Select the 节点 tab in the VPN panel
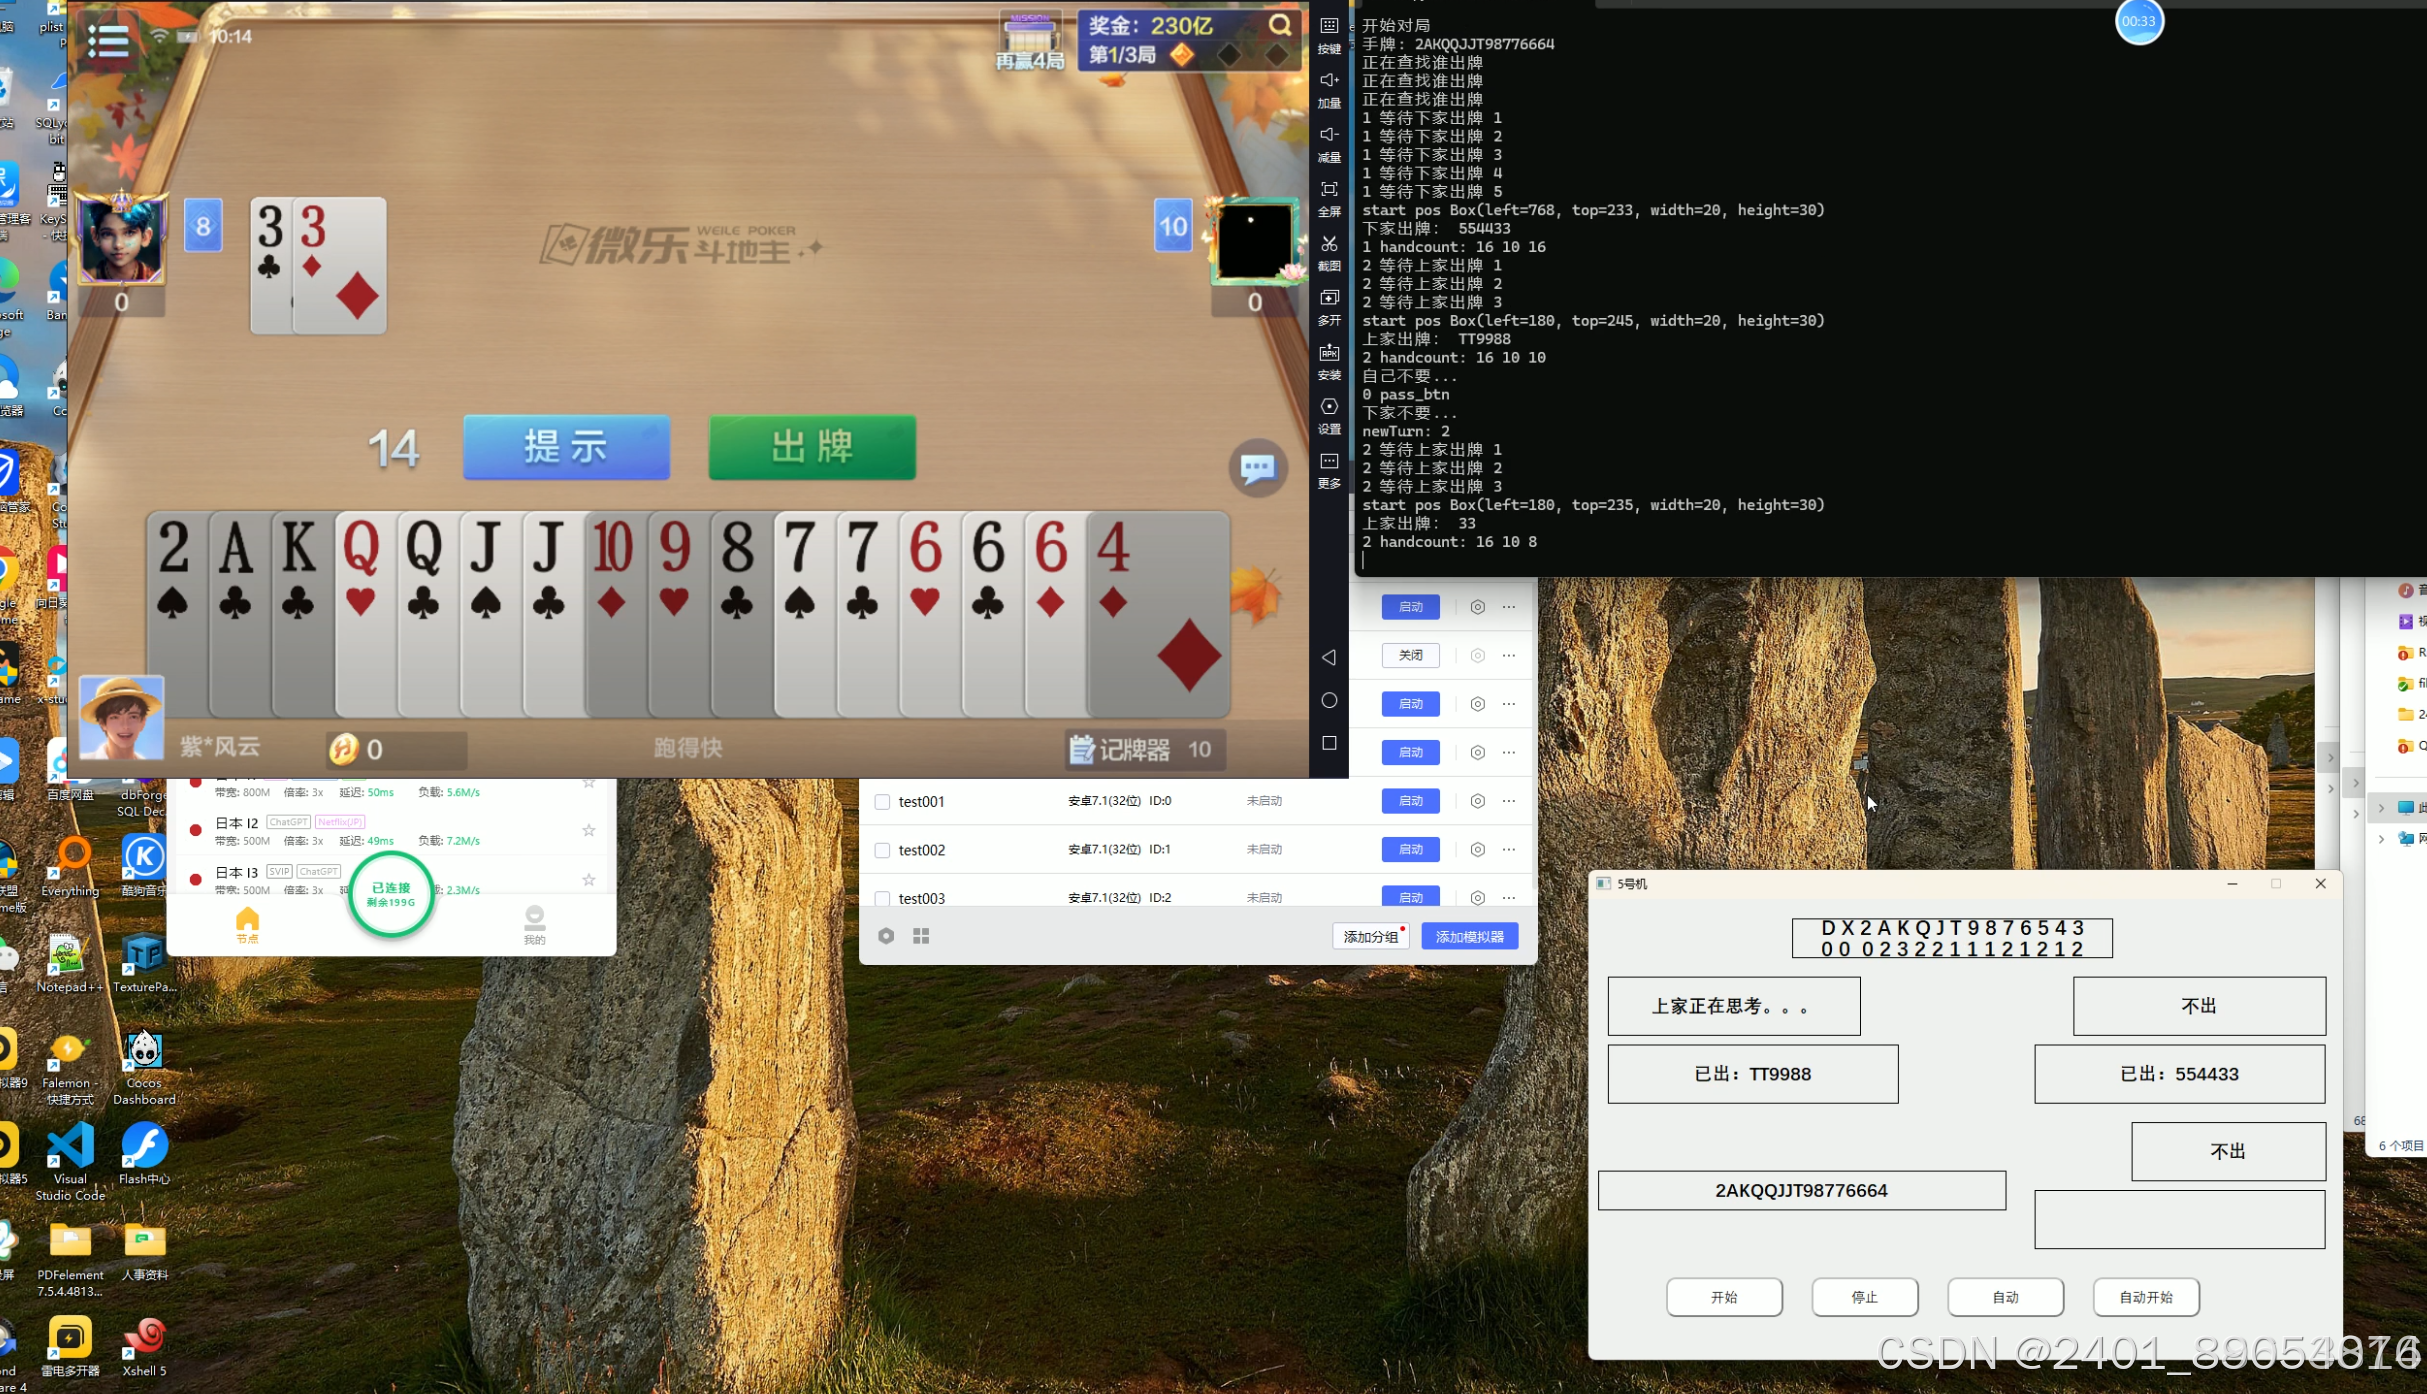Viewport: 2427px width, 1394px height. click(x=247, y=925)
